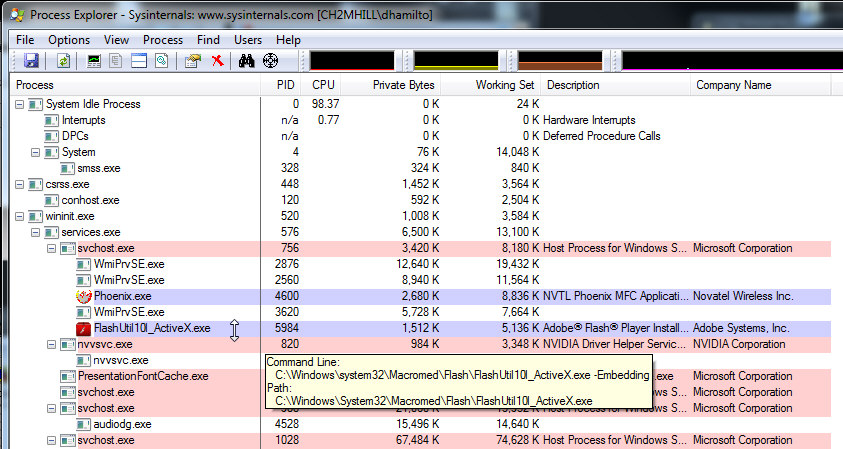Image resolution: width=843 pixels, height=449 pixels.
Task: Click the Novatel Wireless Inc. company name
Action: [x=743, y=296]
